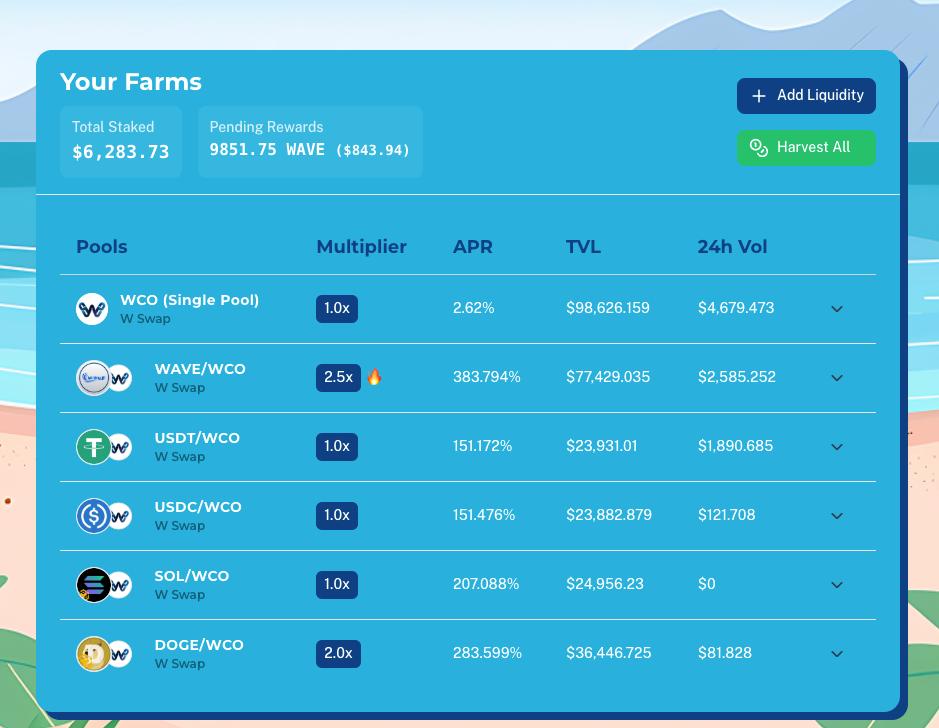Click the $4,679.473 24h volume
Image resolution: width=939 pixels, height=728 pixels.
click(736, 308)
